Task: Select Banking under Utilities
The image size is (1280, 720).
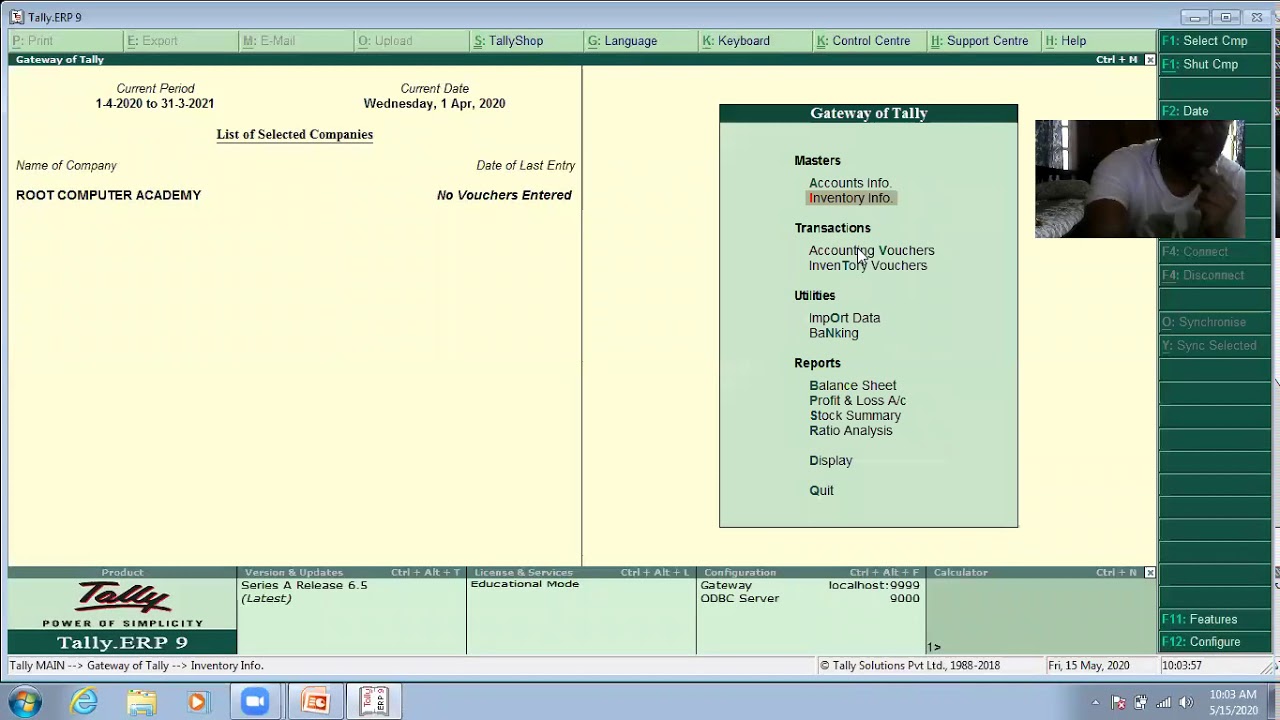Action: tap(834, 333)
